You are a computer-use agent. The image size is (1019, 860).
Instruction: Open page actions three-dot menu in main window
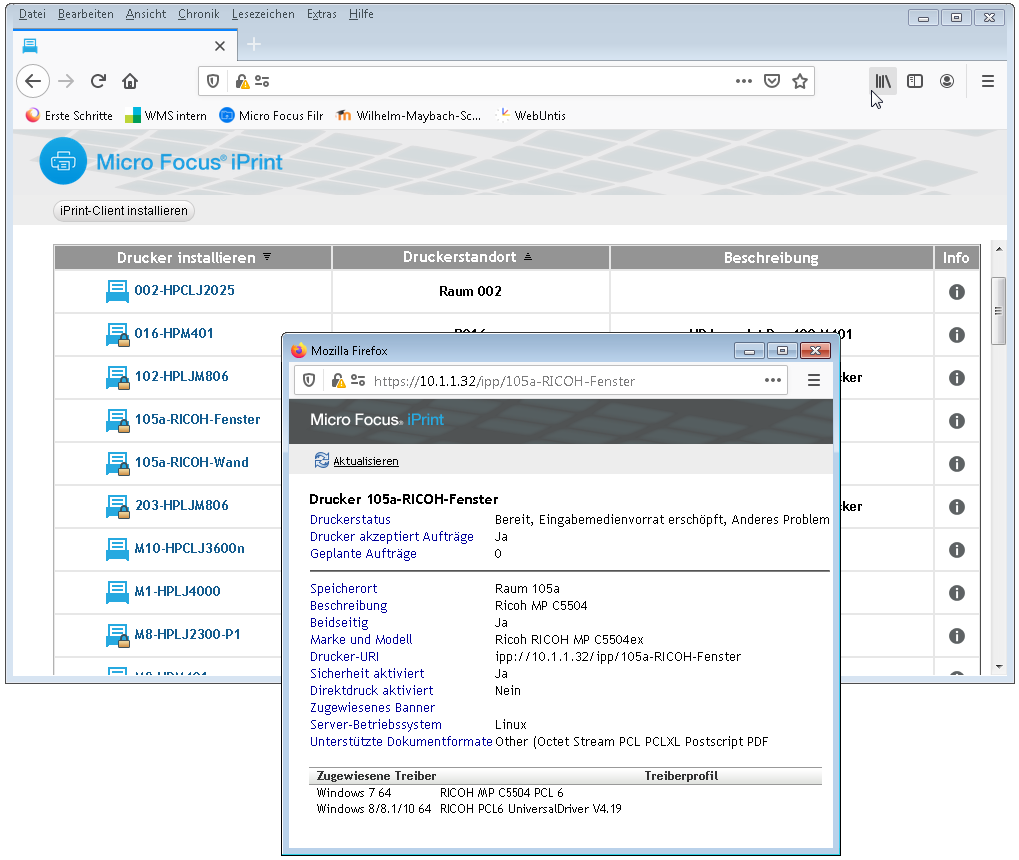(x=743, y=81)
